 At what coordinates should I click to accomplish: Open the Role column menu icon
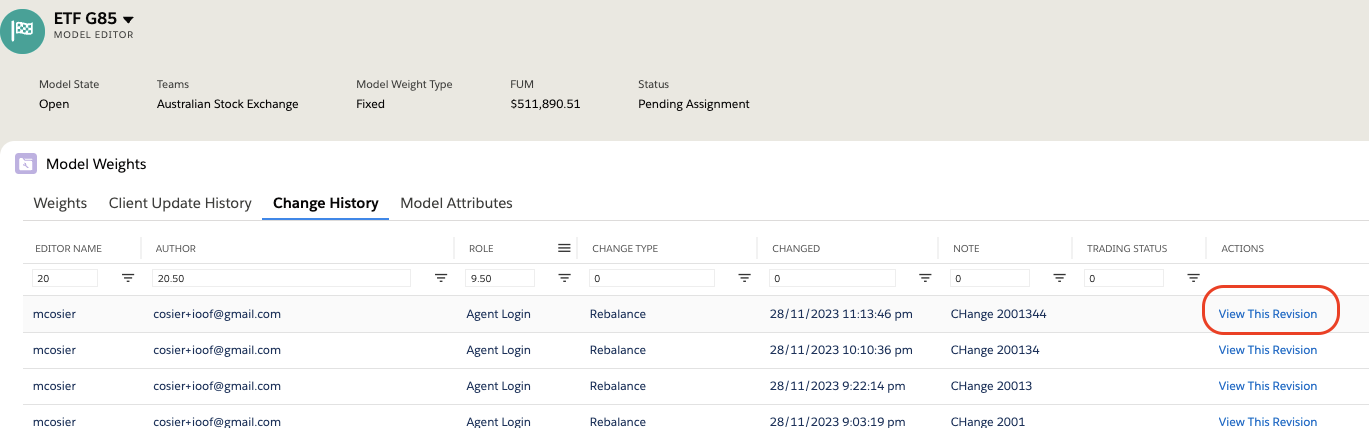[x=564, y=248]
